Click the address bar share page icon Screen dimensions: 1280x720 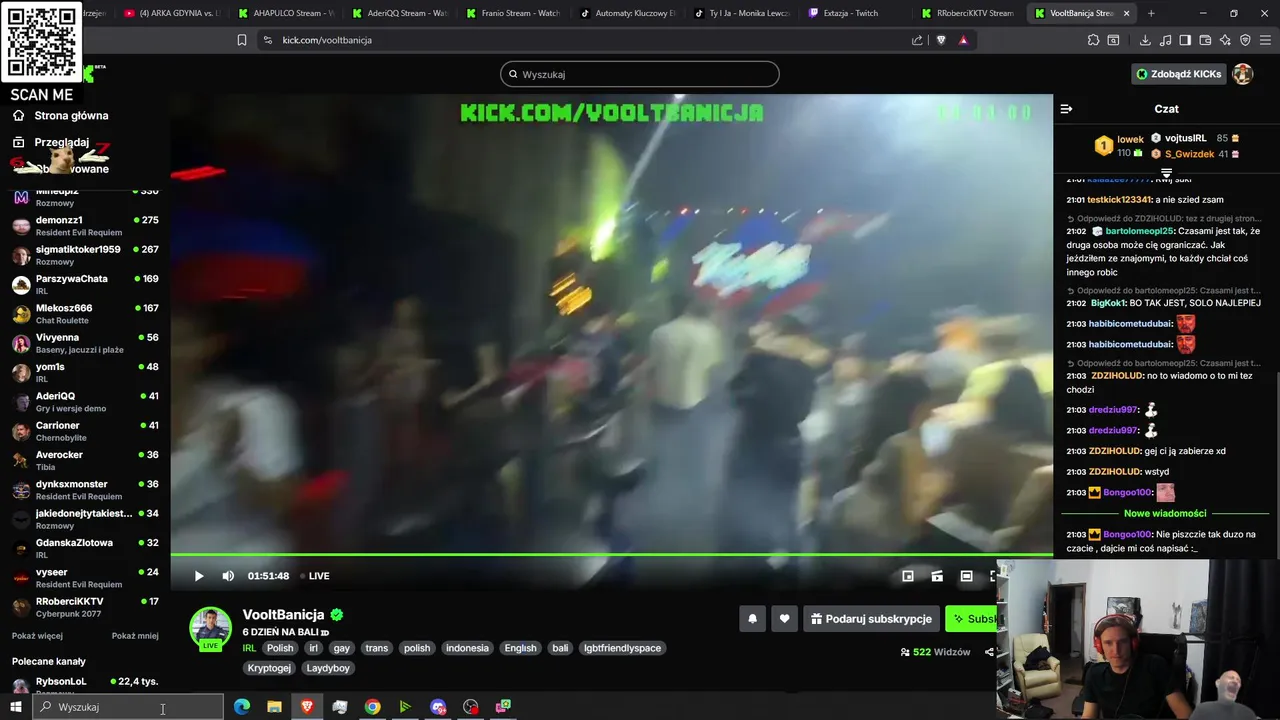click(917, 40)
